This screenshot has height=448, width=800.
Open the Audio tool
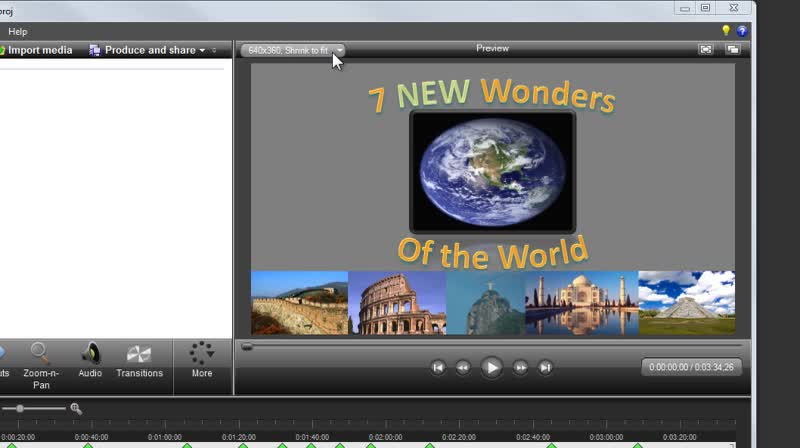pos(90,360)
